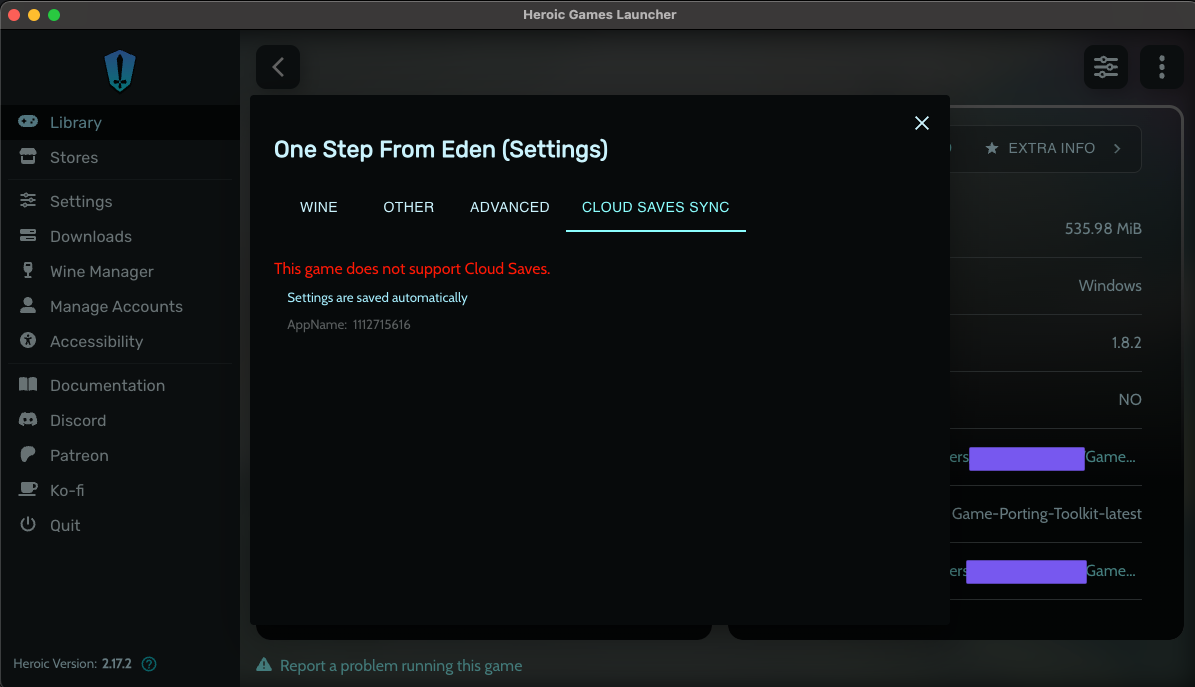Open the Documentation link in sidebar
Image resolution: width=1195 pixels, height=687 pixels.
pyautogui.click(x=120, y=385)
